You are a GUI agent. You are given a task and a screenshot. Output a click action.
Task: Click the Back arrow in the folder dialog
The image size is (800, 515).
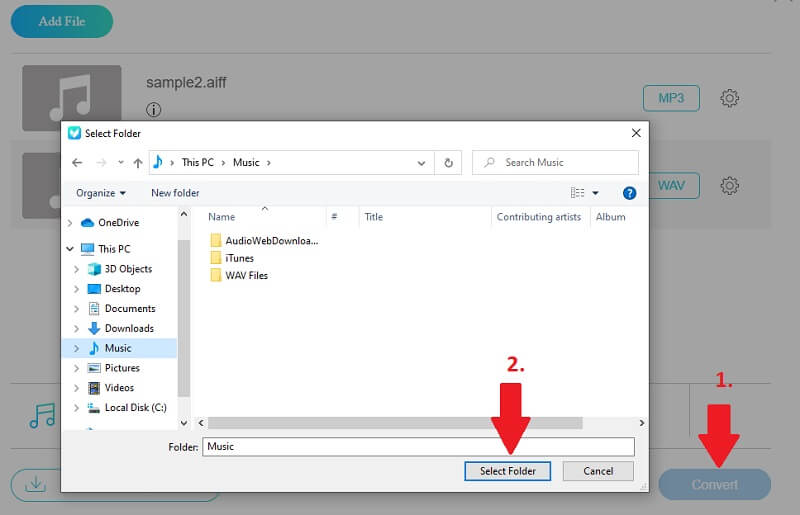(77, 163)
